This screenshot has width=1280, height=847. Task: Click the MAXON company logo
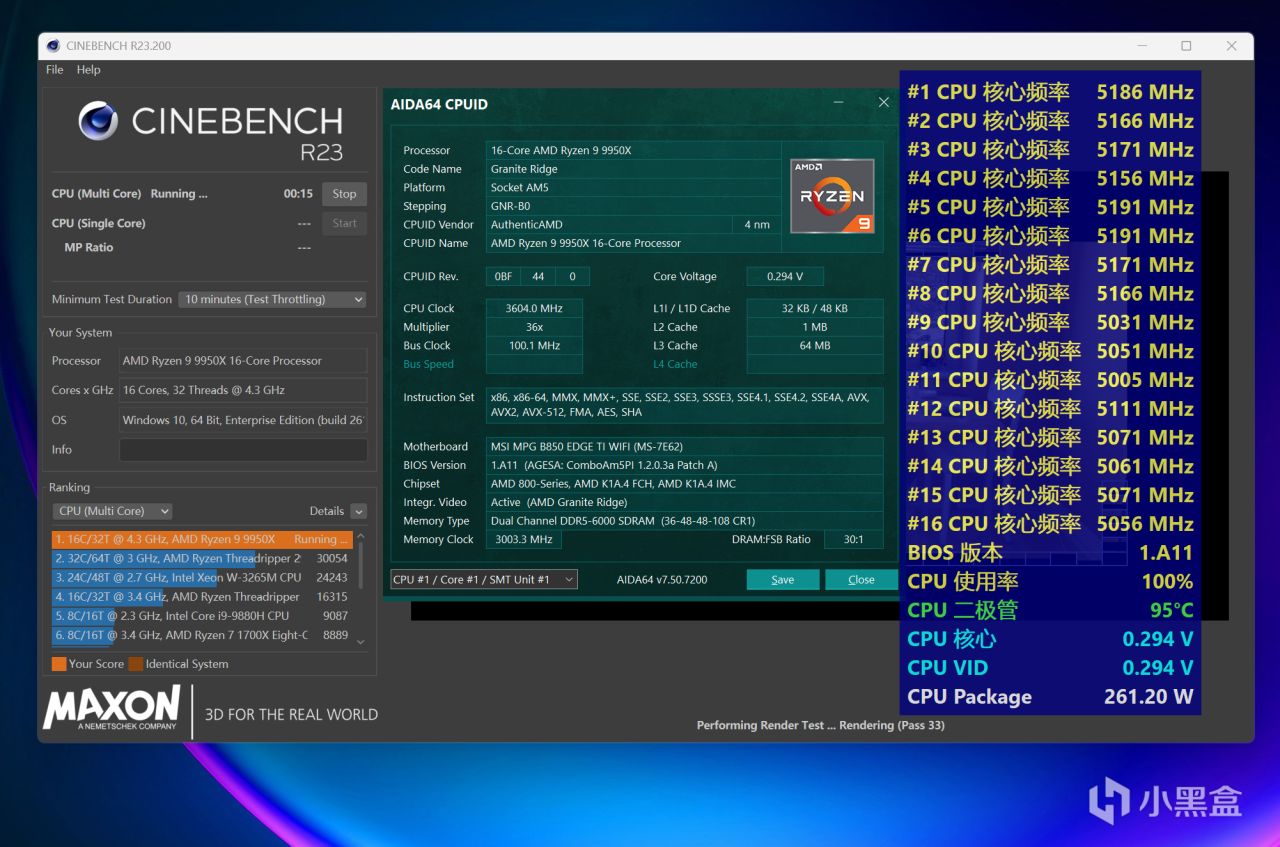tap(112, 708)
